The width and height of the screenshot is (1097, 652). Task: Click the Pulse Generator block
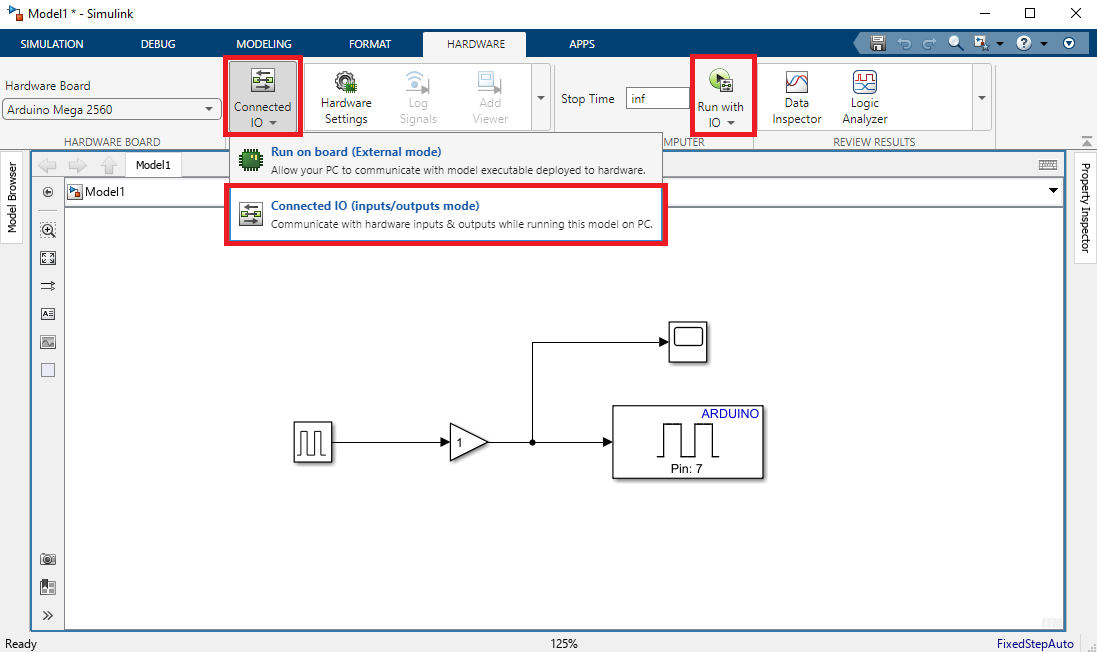tap(313, 442)
